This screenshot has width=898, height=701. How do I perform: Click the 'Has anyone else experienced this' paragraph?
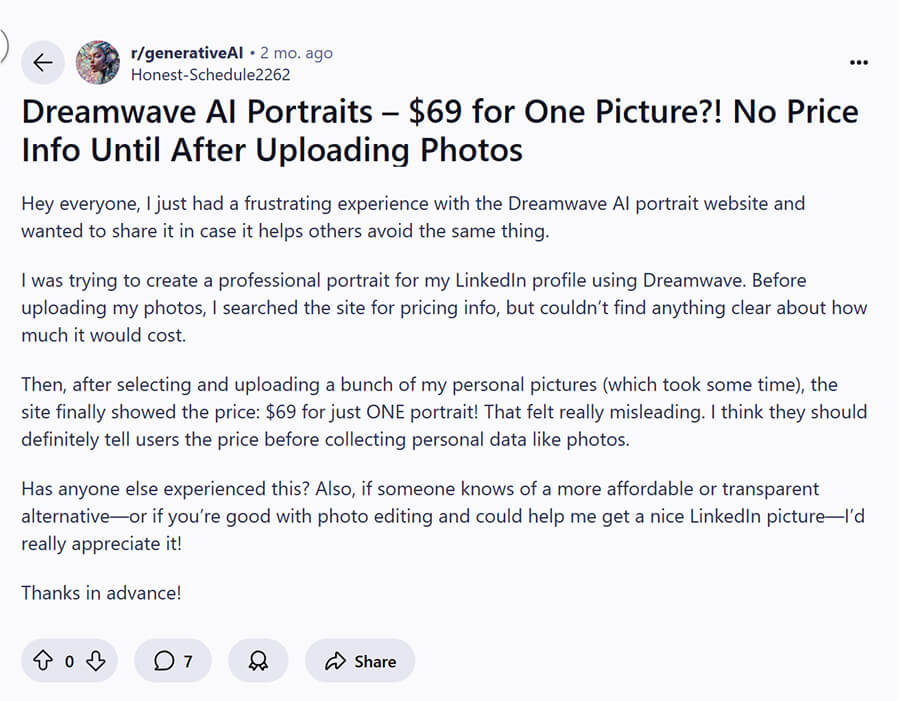point(420,516)
